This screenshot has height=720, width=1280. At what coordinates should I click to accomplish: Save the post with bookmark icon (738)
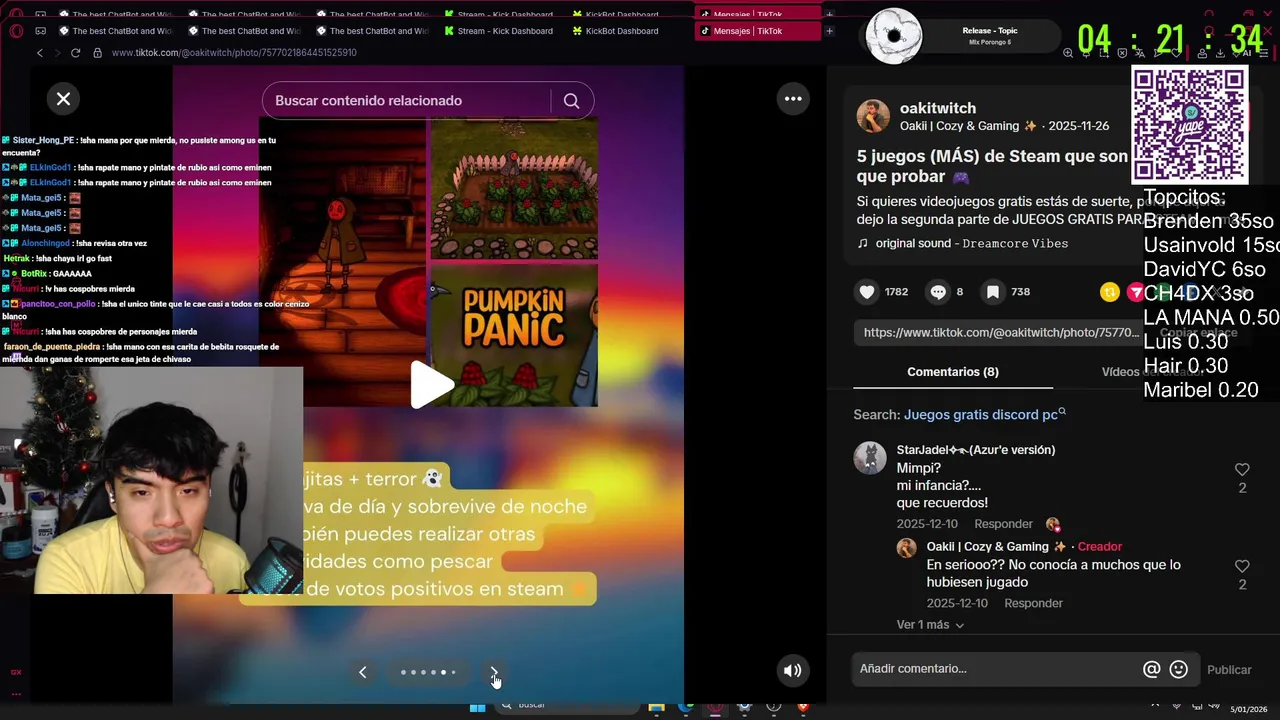point(992,292)
